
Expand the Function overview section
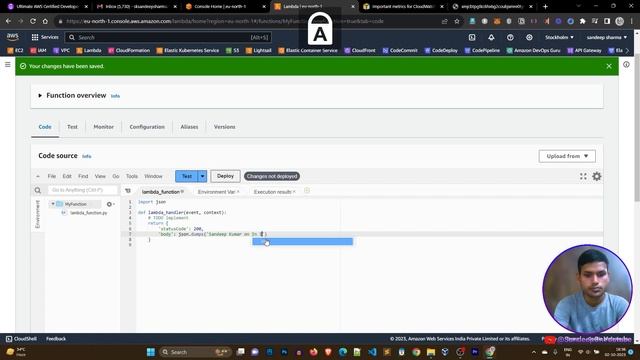point(40,96)
